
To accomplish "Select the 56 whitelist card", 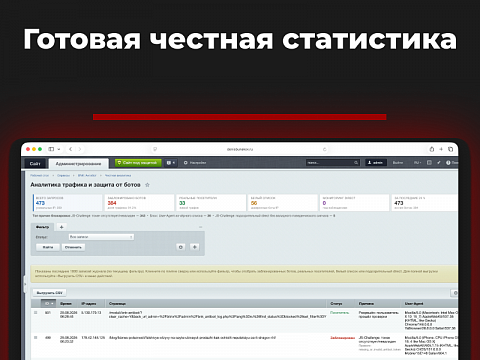I will pos(283,203).
